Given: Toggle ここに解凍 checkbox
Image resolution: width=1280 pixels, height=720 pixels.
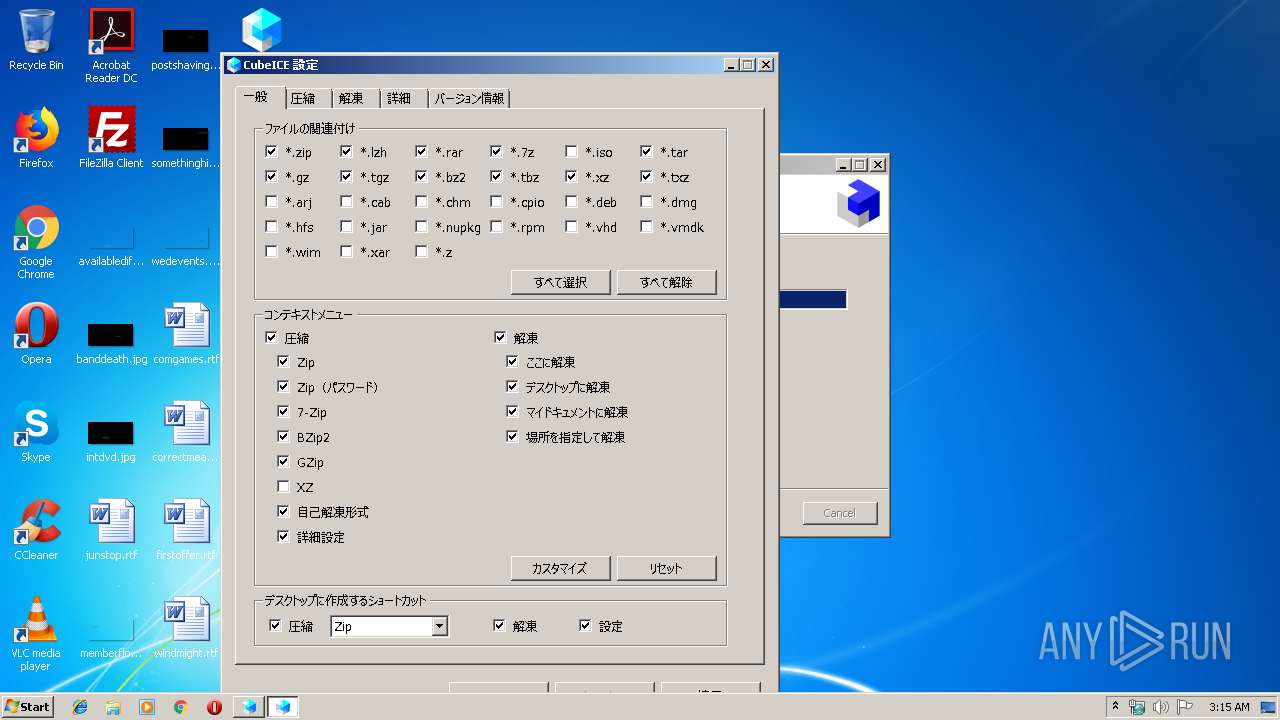Looking at the screenshot, I should [x=512, y=362].
